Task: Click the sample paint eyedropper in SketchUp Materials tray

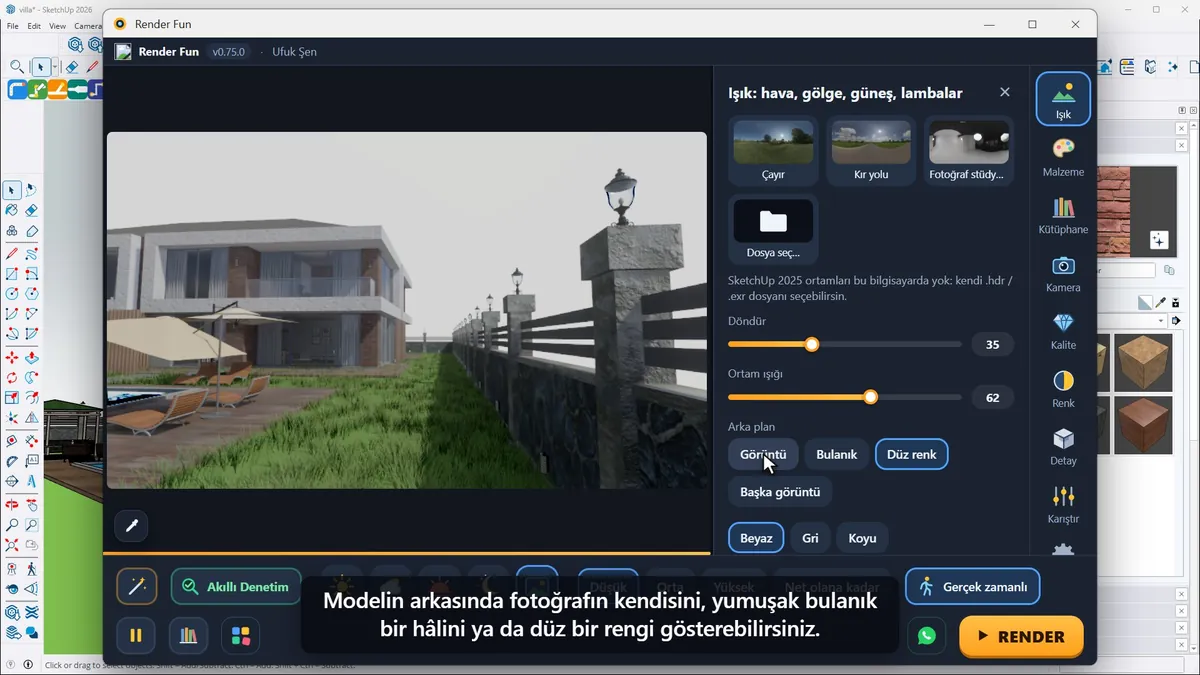Action: 1161,302
